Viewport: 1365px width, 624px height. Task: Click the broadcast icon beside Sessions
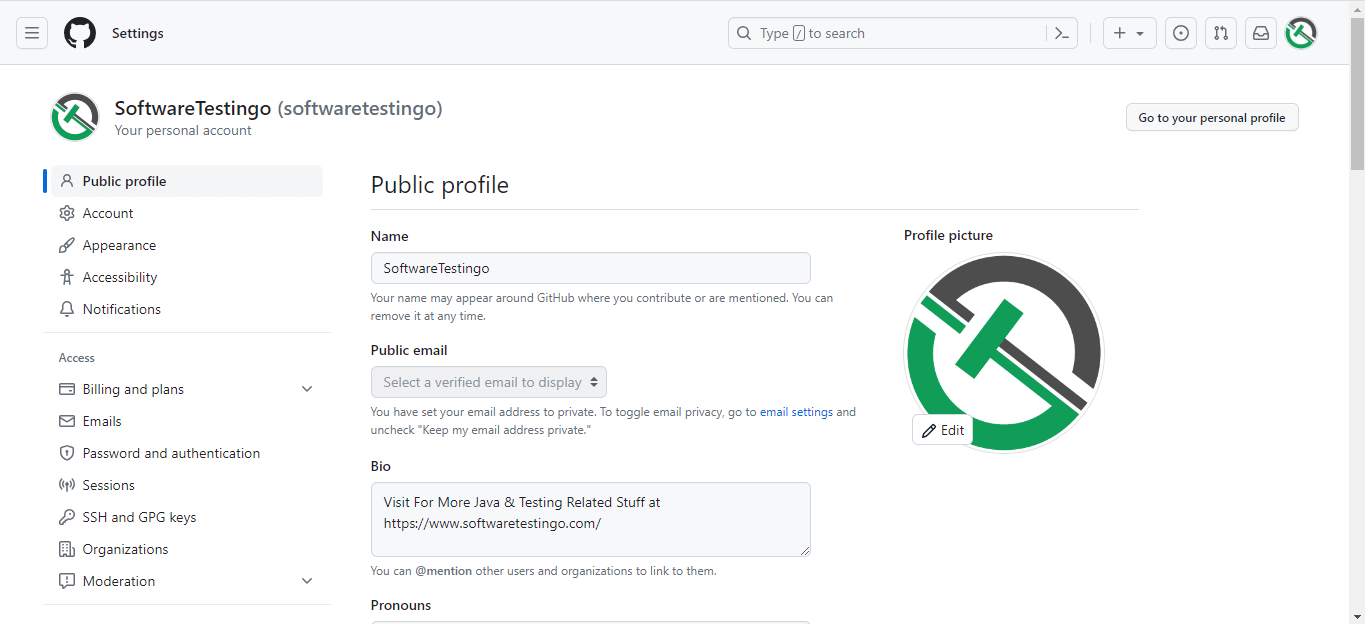click(67, 485)
